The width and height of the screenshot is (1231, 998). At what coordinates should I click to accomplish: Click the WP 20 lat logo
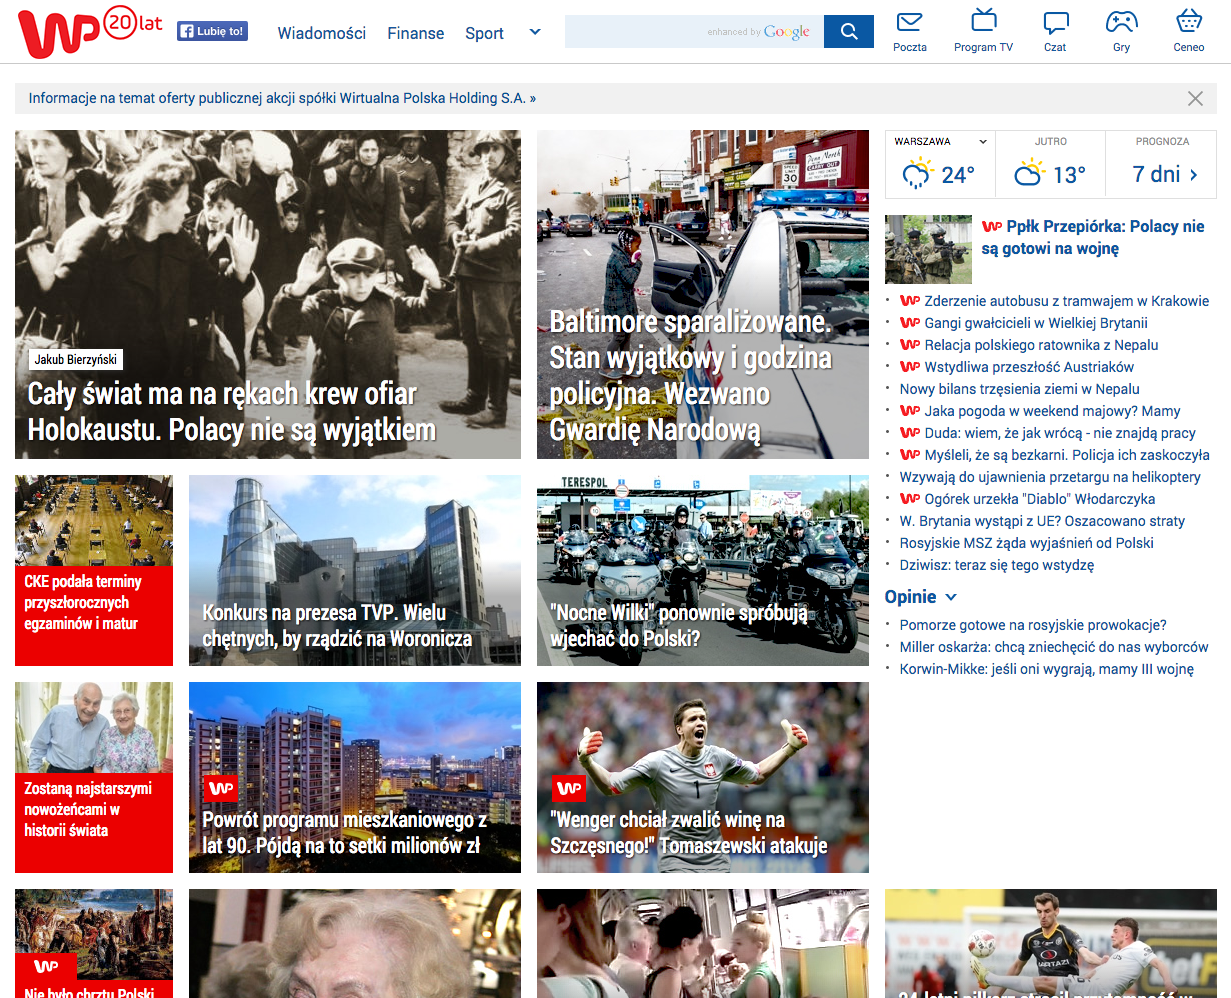coord(89,32)
